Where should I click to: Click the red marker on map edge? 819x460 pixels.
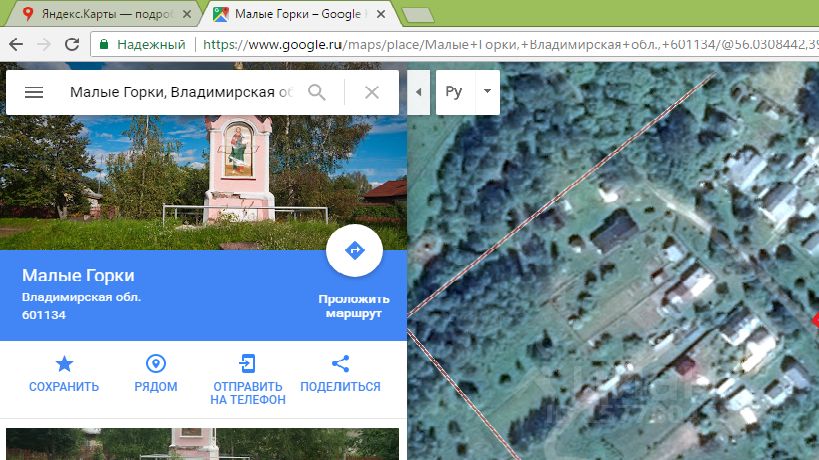tap(815, 321)
